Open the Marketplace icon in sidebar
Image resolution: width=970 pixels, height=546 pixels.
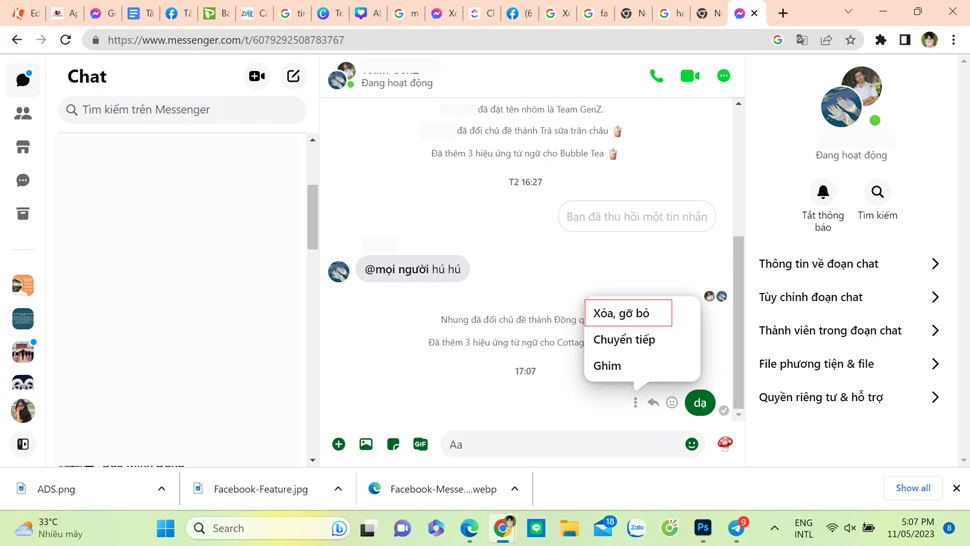click(23, 147)
